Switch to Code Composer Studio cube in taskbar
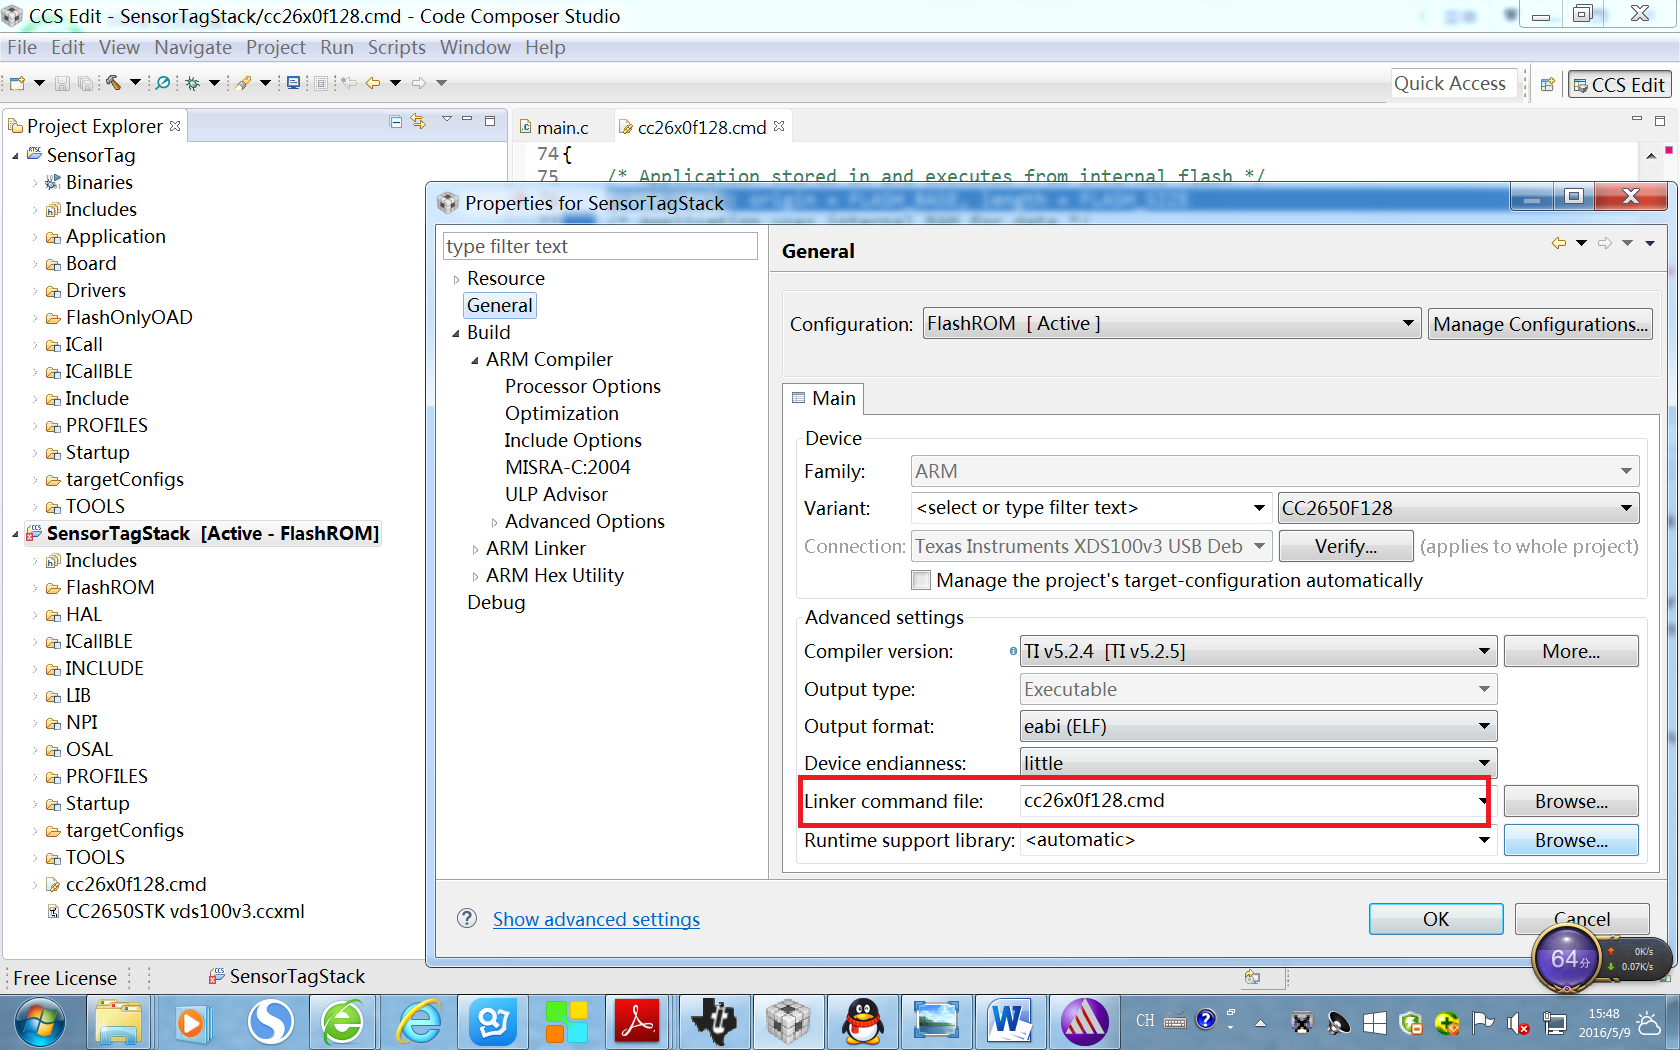This screenshot has width=1680, height=1050. [x=788, y=1022]
